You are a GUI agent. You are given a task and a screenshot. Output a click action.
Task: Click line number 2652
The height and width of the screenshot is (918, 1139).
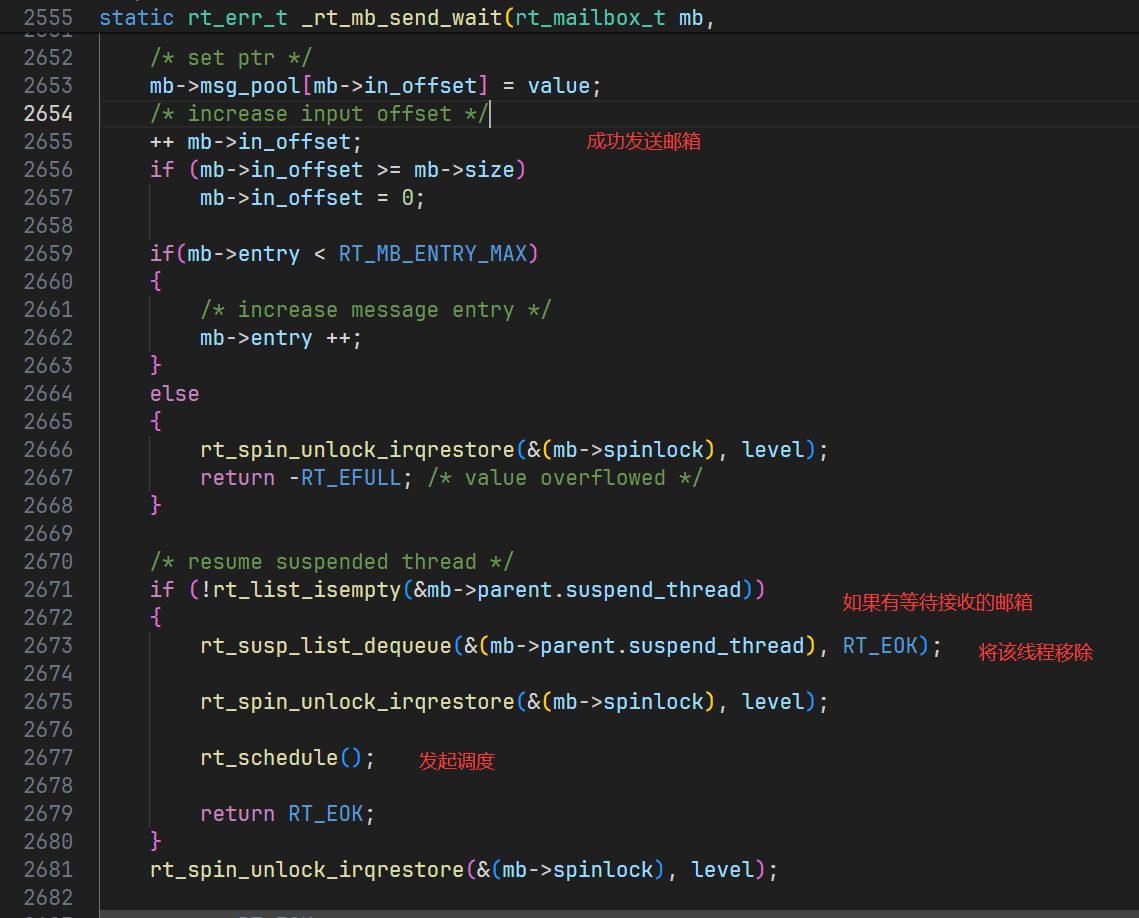coord(48,57)
